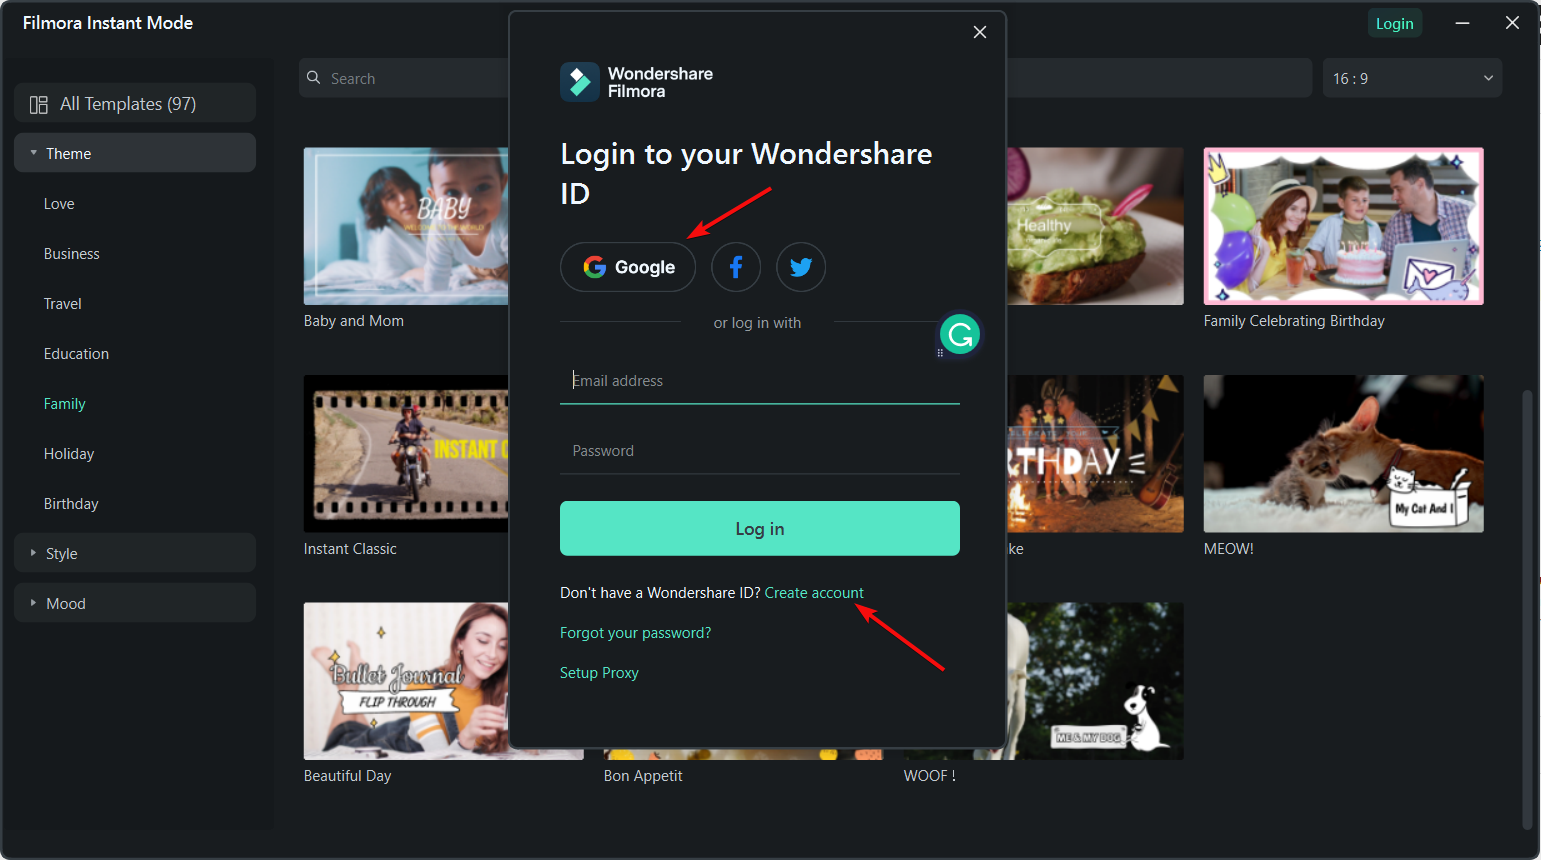Image resolution: width=1541 pixels, height=860 pixels.
Task: Click the All Templates grid icon
Action: (x=39, y=104)
